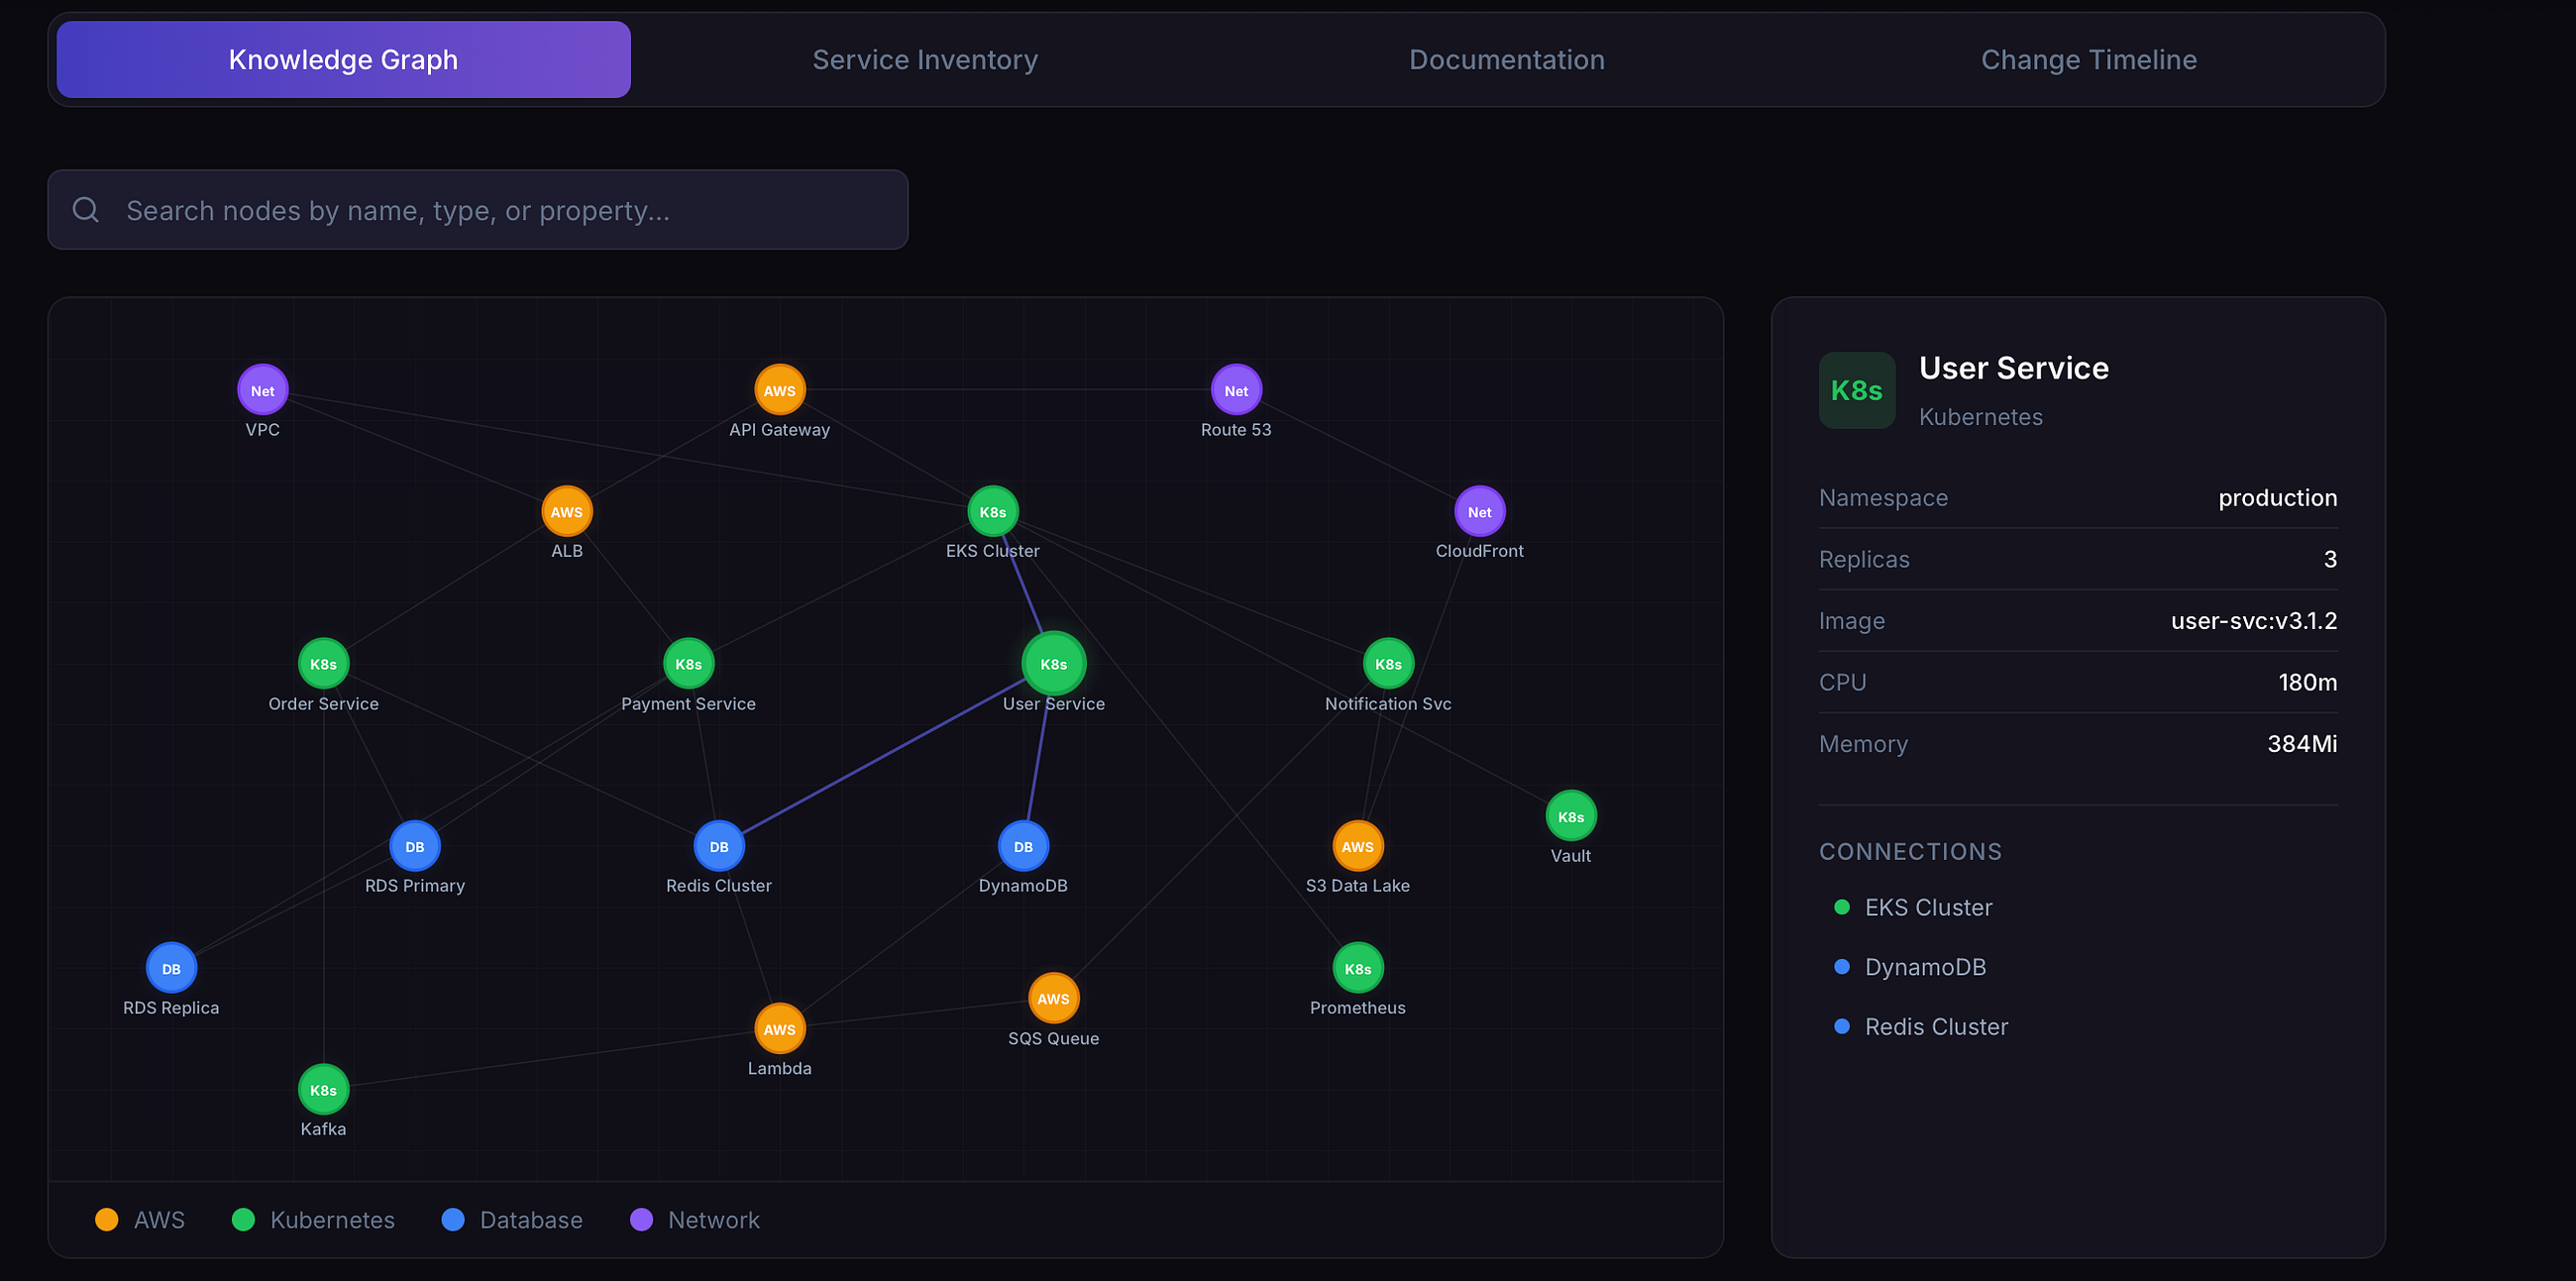Switch to the Service Inventory tab
2576x1281 pixels.
[924, 60]
